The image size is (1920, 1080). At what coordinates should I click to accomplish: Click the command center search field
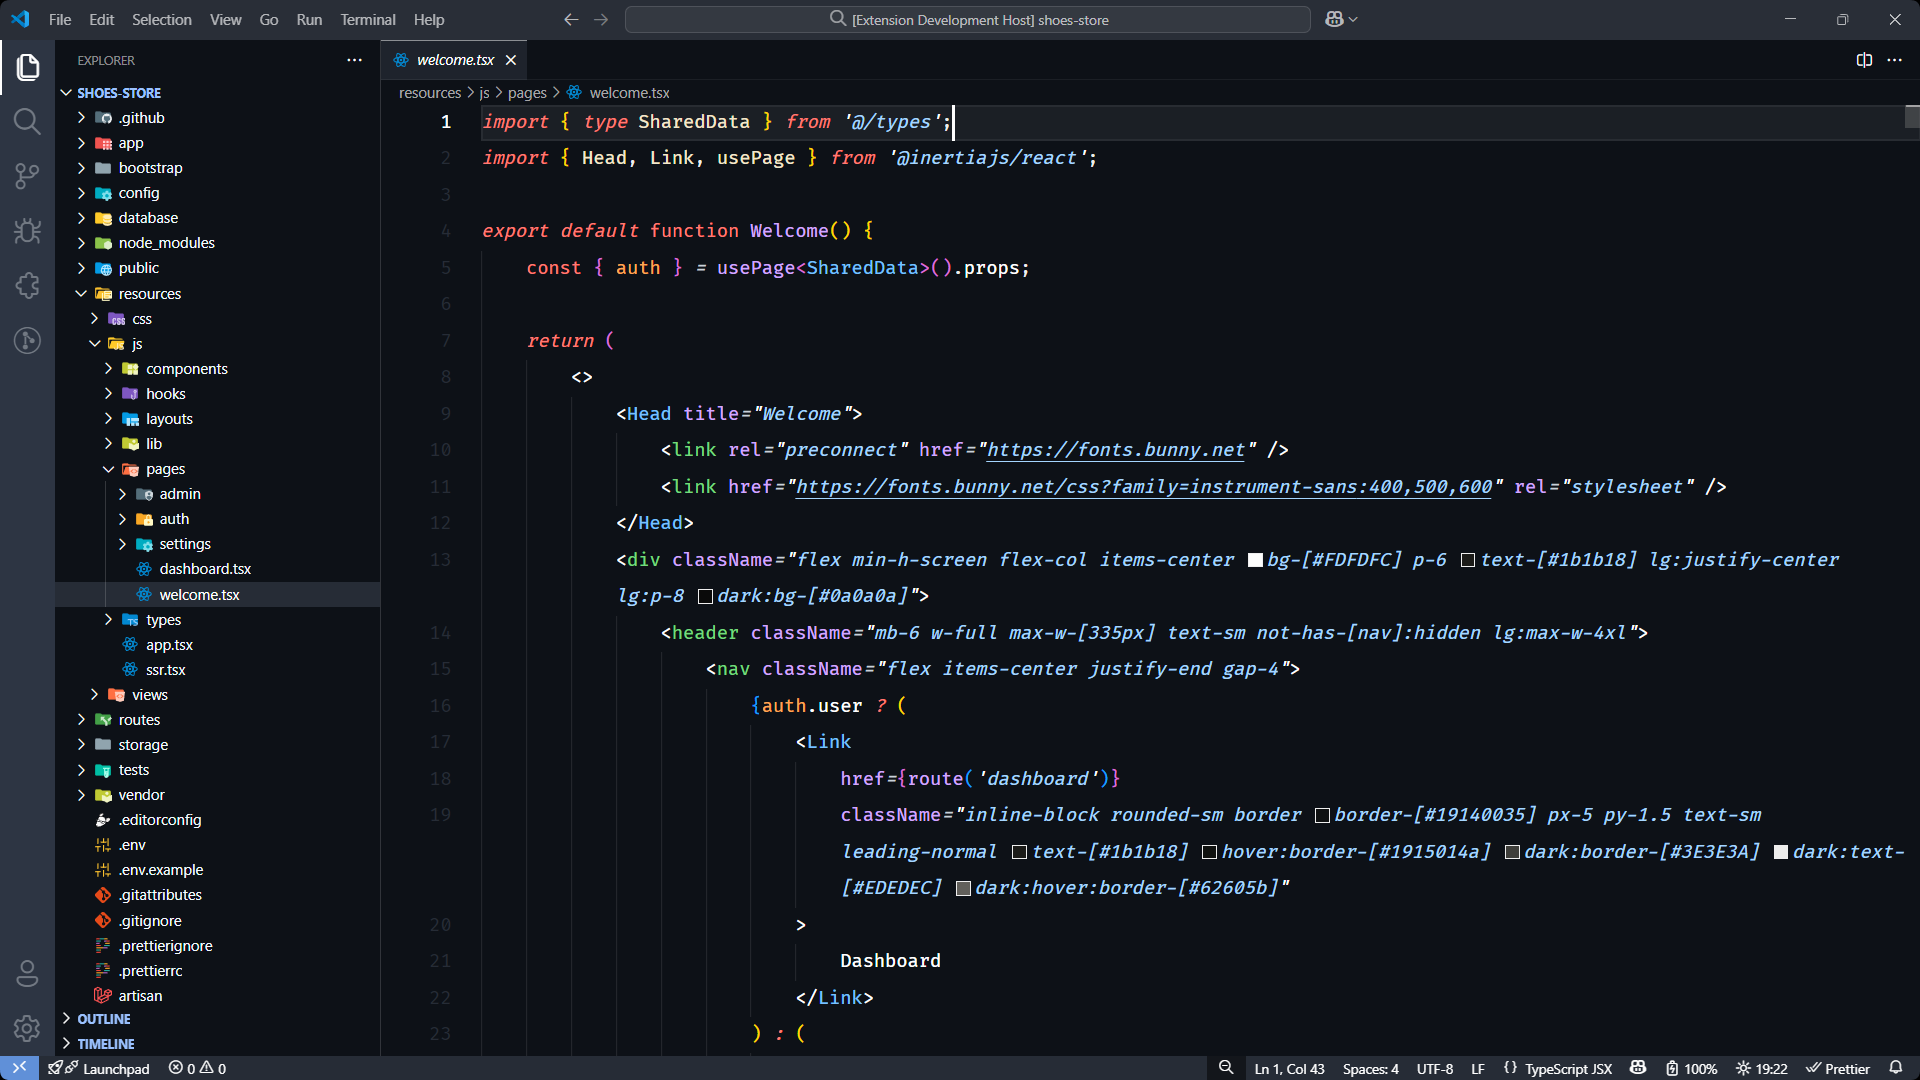967,19
